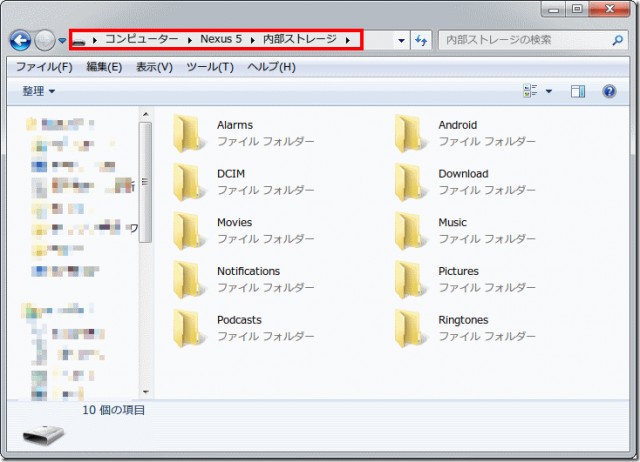Select Nexus 5 in the address breadcrumb
640x462 pixels.
click(221, 39)
